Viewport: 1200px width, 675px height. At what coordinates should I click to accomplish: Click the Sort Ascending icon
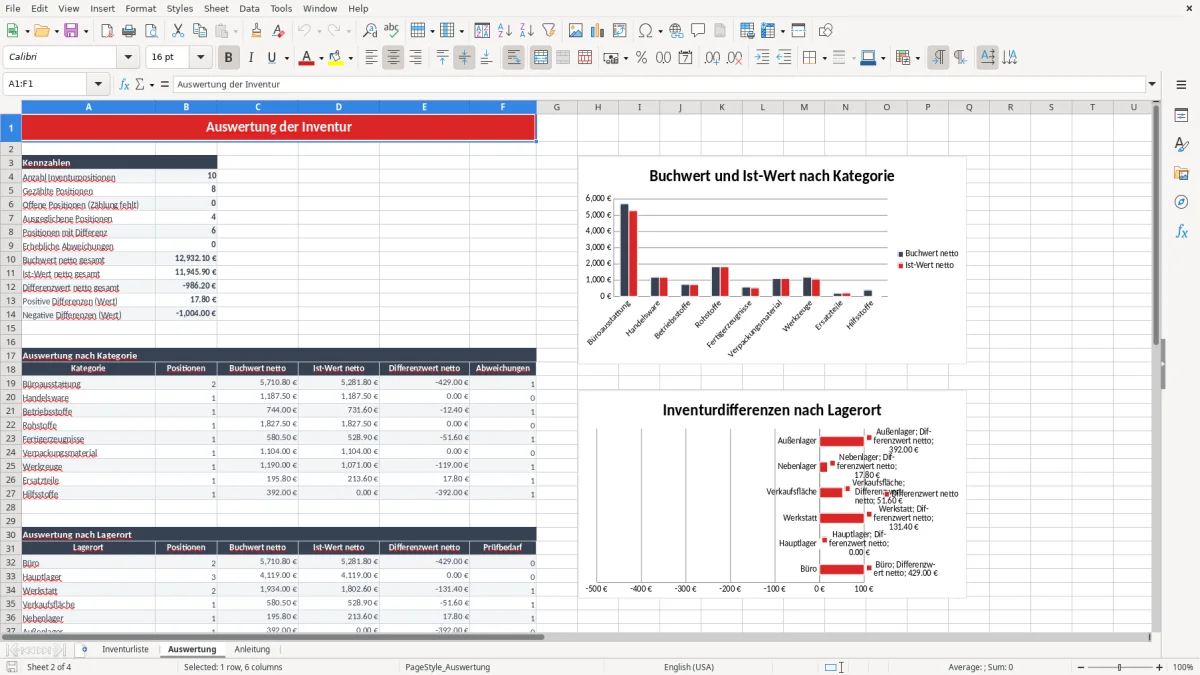pyautogui.click(x=505, y=31)
